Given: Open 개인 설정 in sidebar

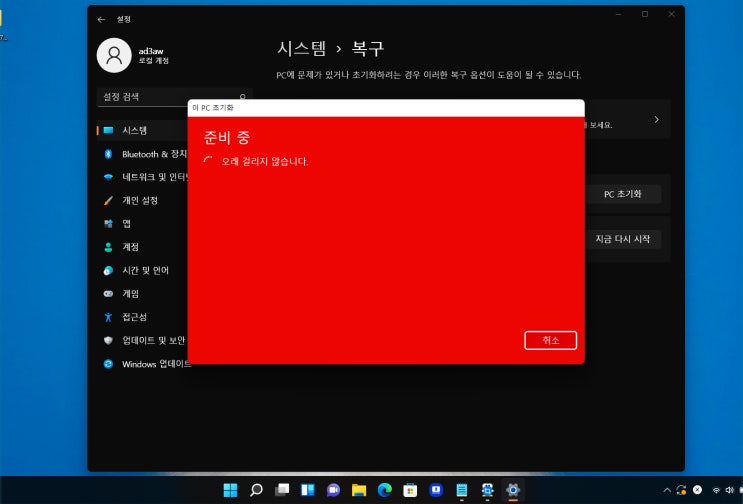Looking at the screenshot, I should pos(142,200).
